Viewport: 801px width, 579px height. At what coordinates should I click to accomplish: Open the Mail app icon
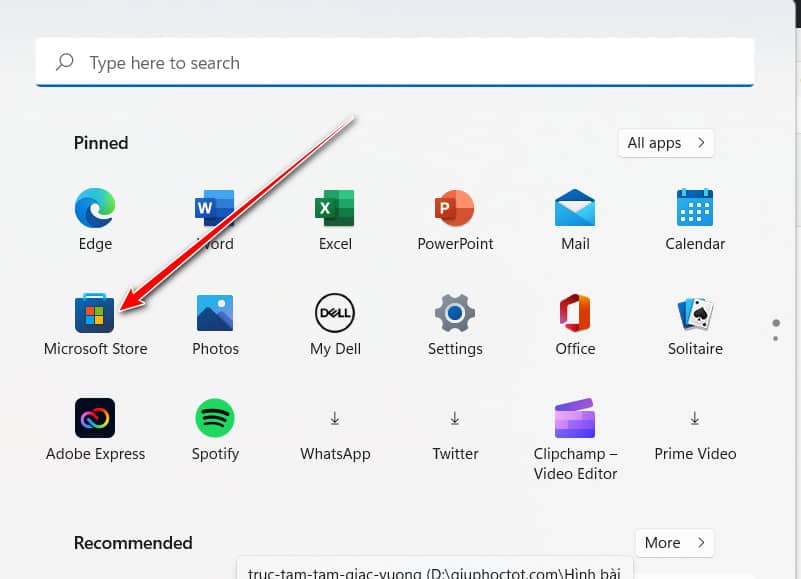pyautogui.click(x=575, y=208)
